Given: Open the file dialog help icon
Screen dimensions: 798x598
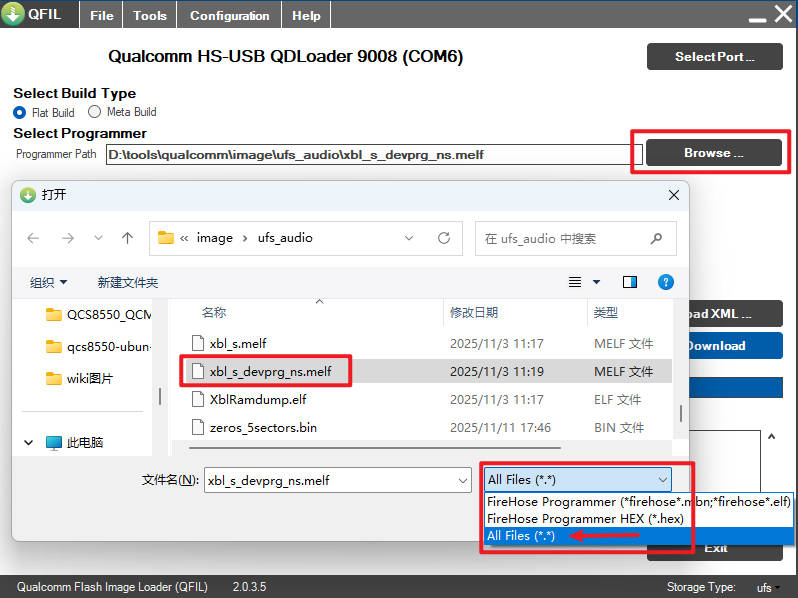Looking at the screenshot, I should (666, 283).
